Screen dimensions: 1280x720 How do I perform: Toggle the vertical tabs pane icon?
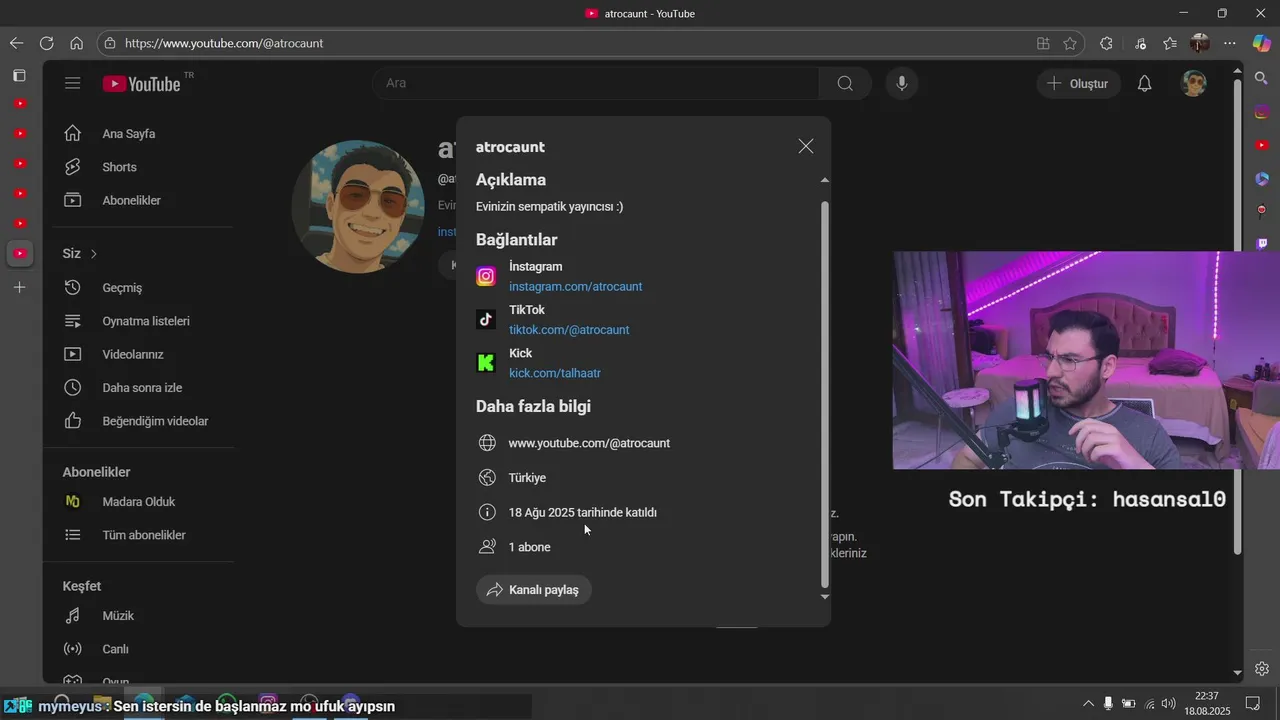19,75
